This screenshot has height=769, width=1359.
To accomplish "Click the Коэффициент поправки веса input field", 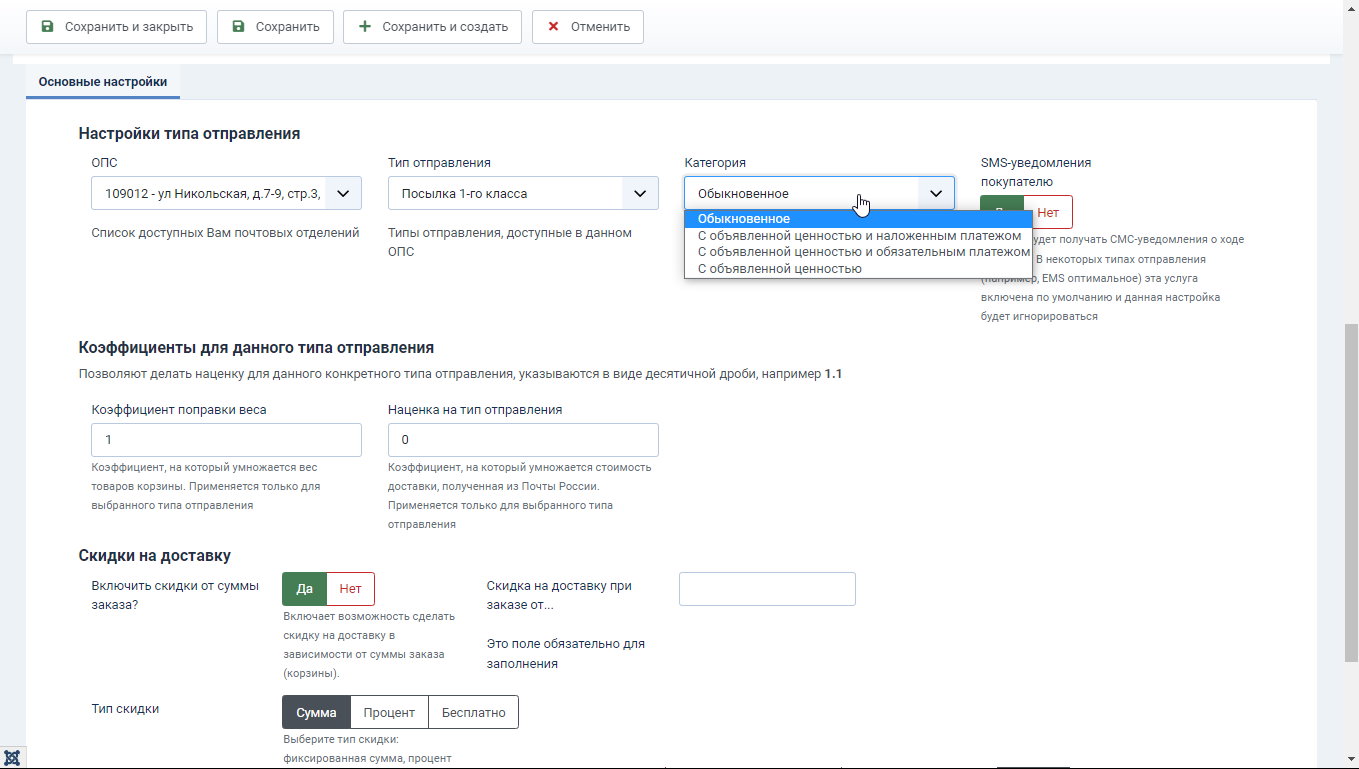I will [x=226, y=440].
